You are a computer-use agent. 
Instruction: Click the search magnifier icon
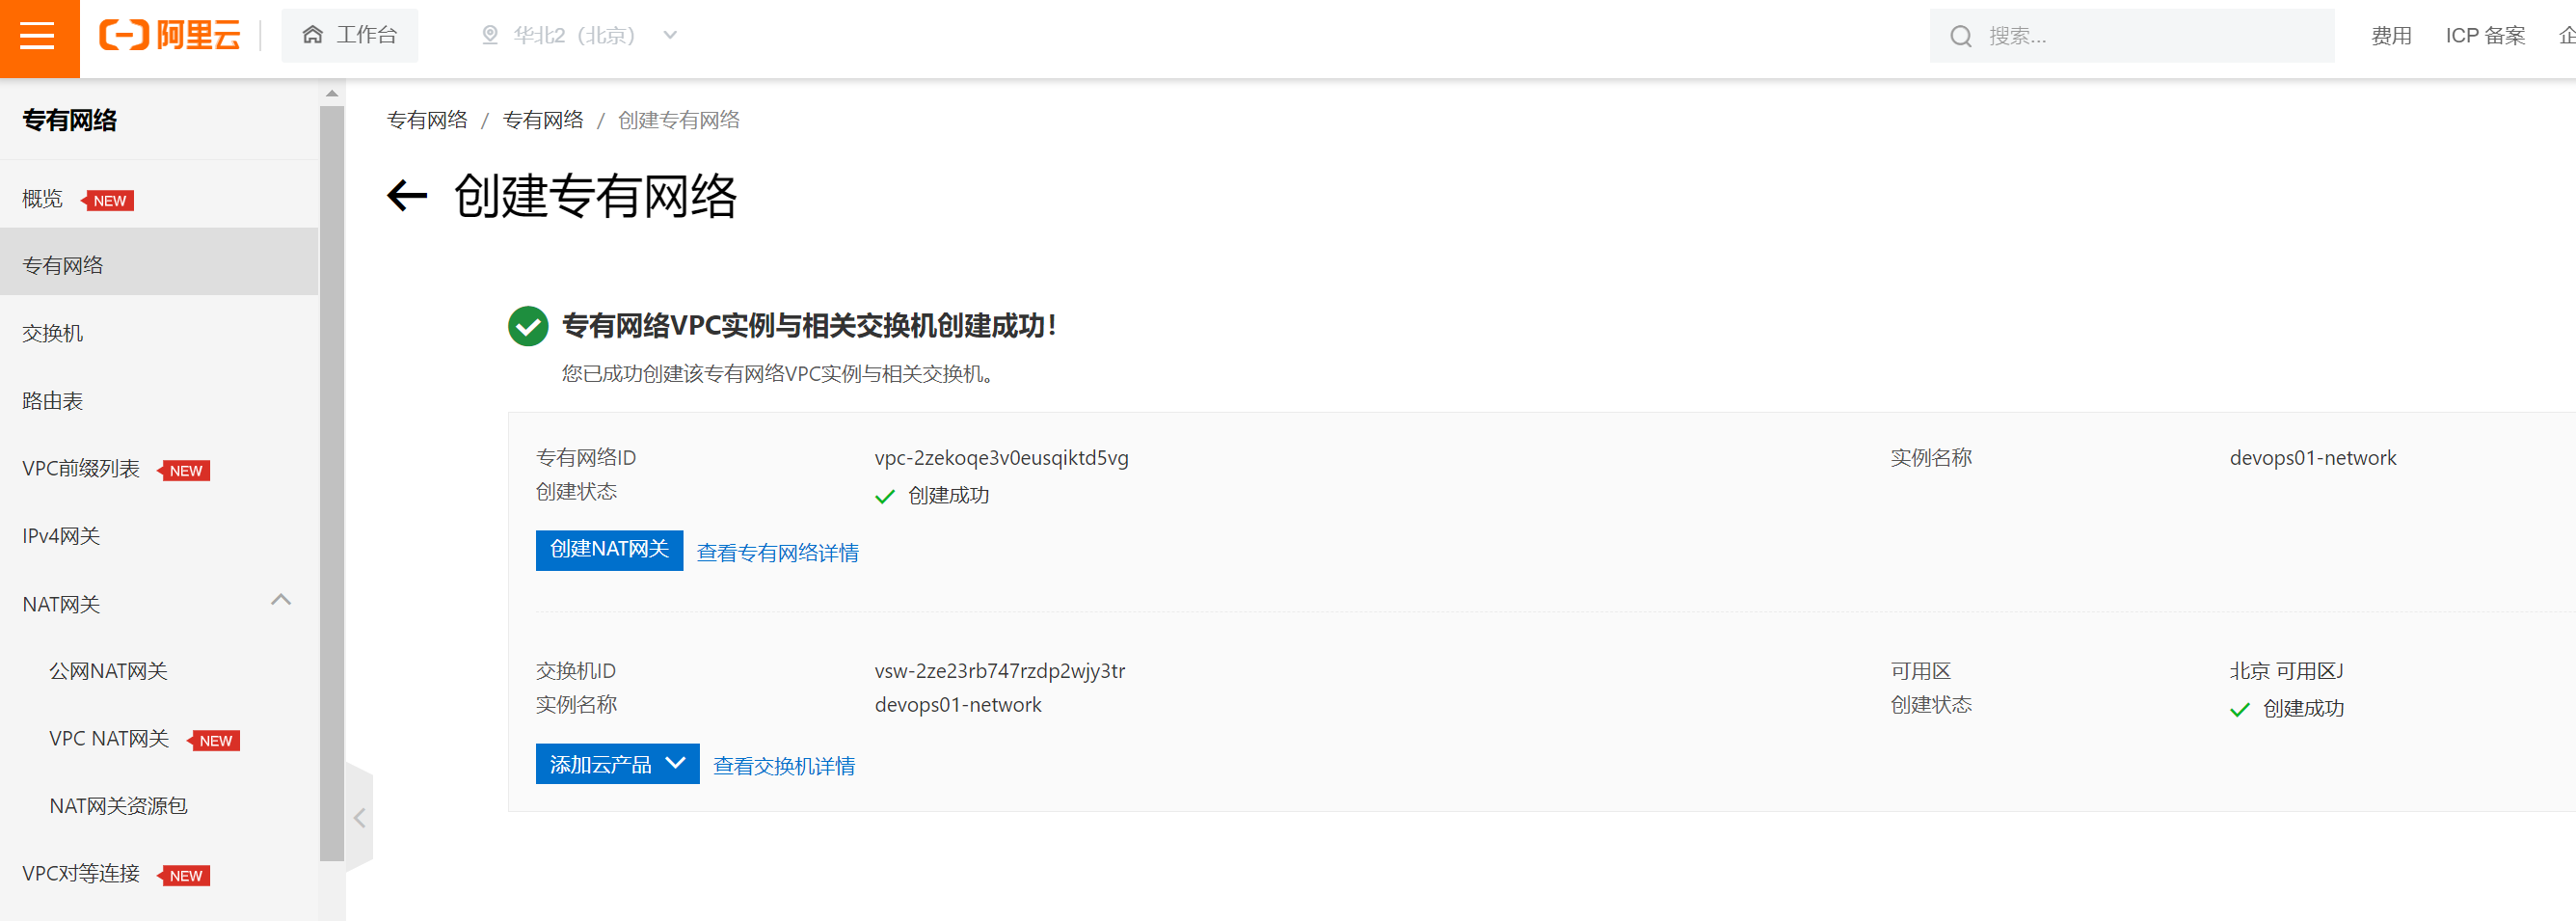[x=1960, y=37]
